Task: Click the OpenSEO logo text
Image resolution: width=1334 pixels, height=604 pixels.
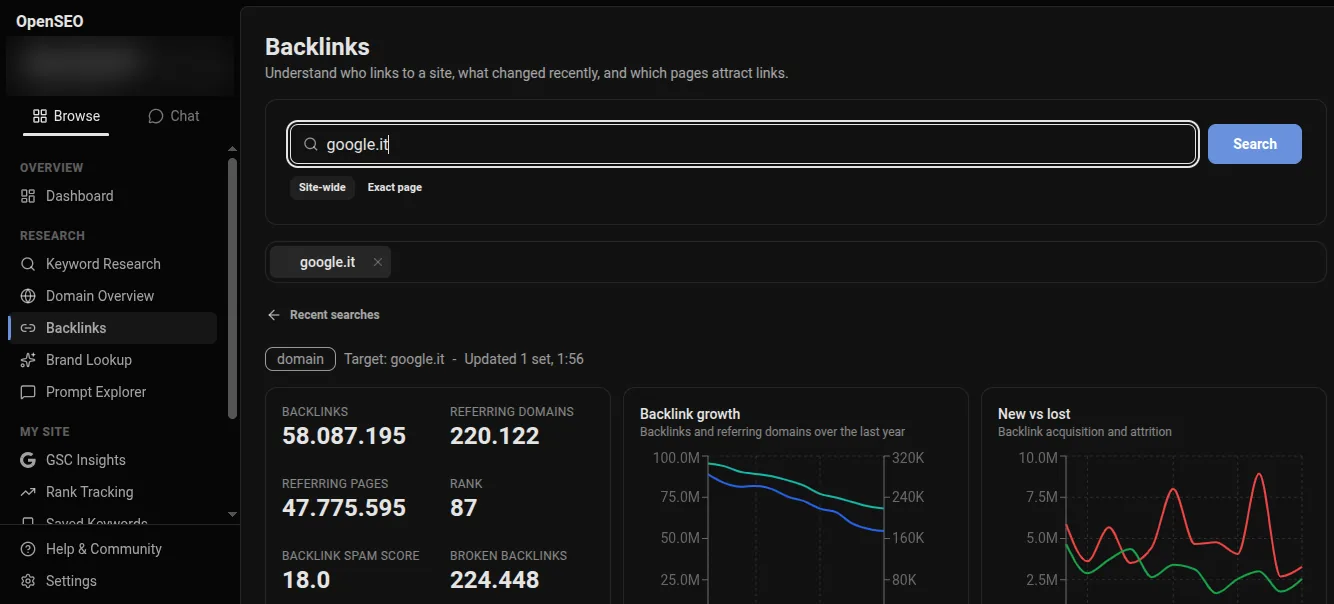Action: (x=50, y=21)
